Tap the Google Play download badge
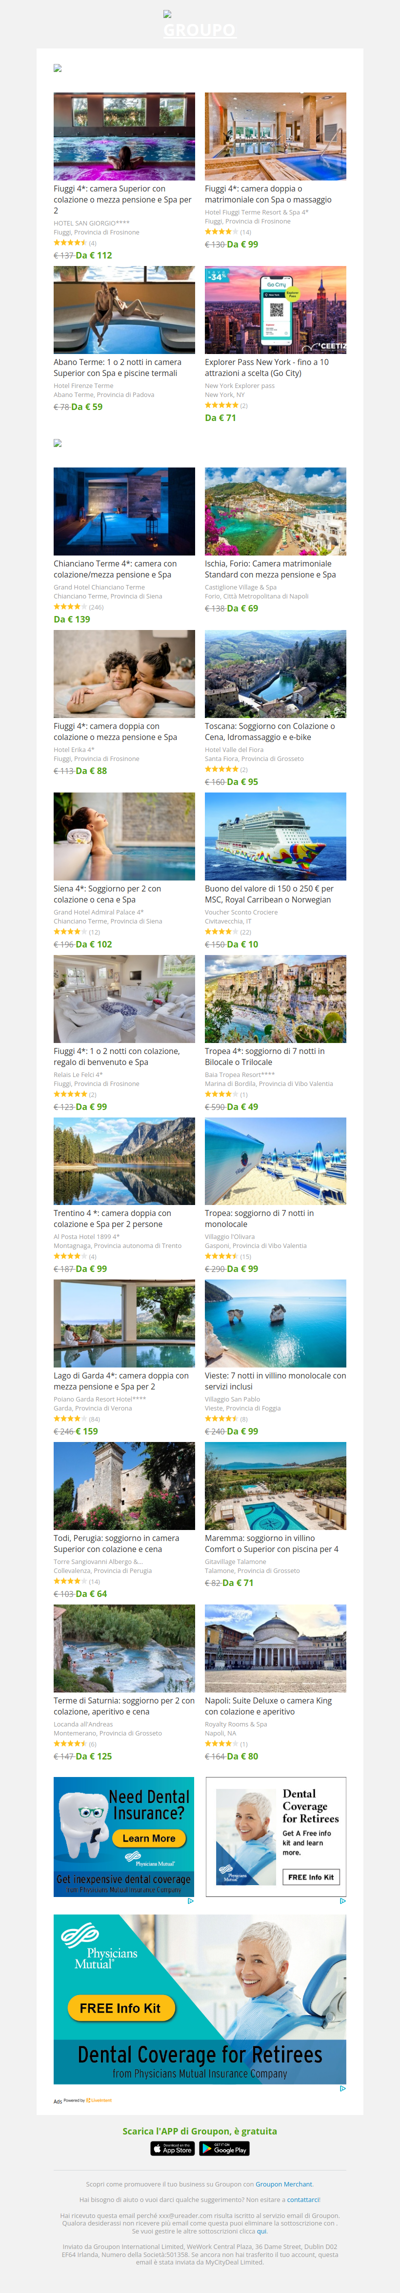Image resolution: width=400 pixels, height=2293 pixels. point(224,2148)
